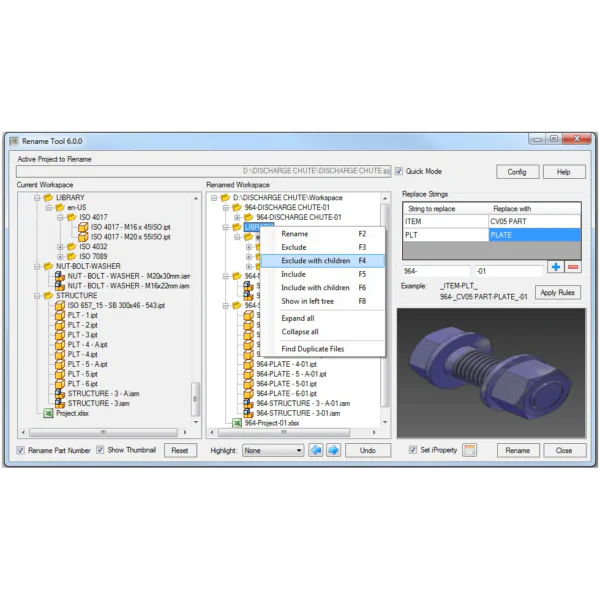
Task: Click the 964-PLATE - 6-01.ipt part icon
Action: pos(248,393)
